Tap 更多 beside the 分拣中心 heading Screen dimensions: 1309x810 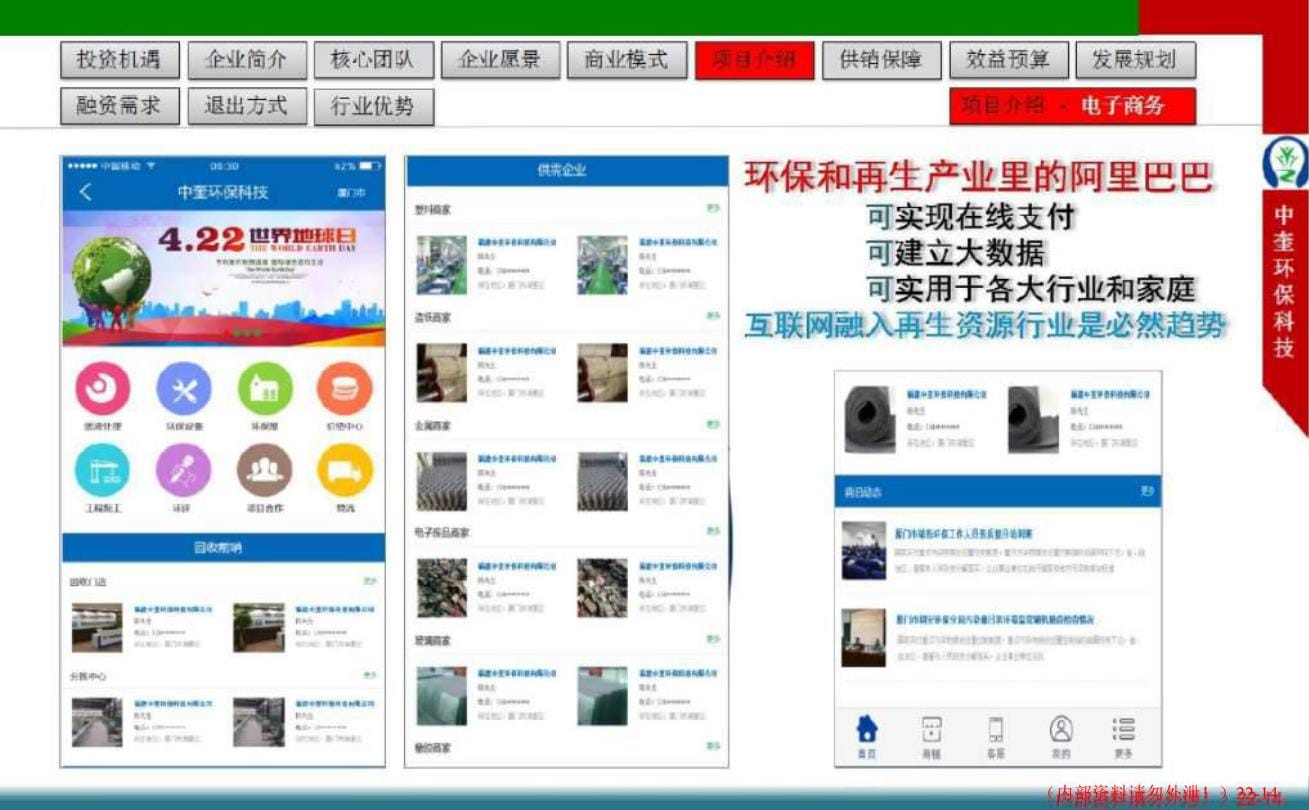pos(370,676)
